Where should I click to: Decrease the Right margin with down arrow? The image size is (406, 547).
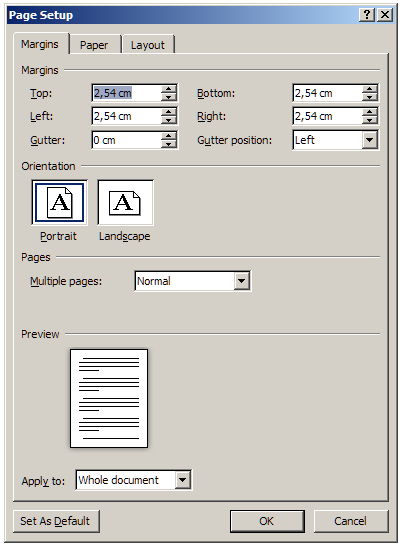point(370,120)
